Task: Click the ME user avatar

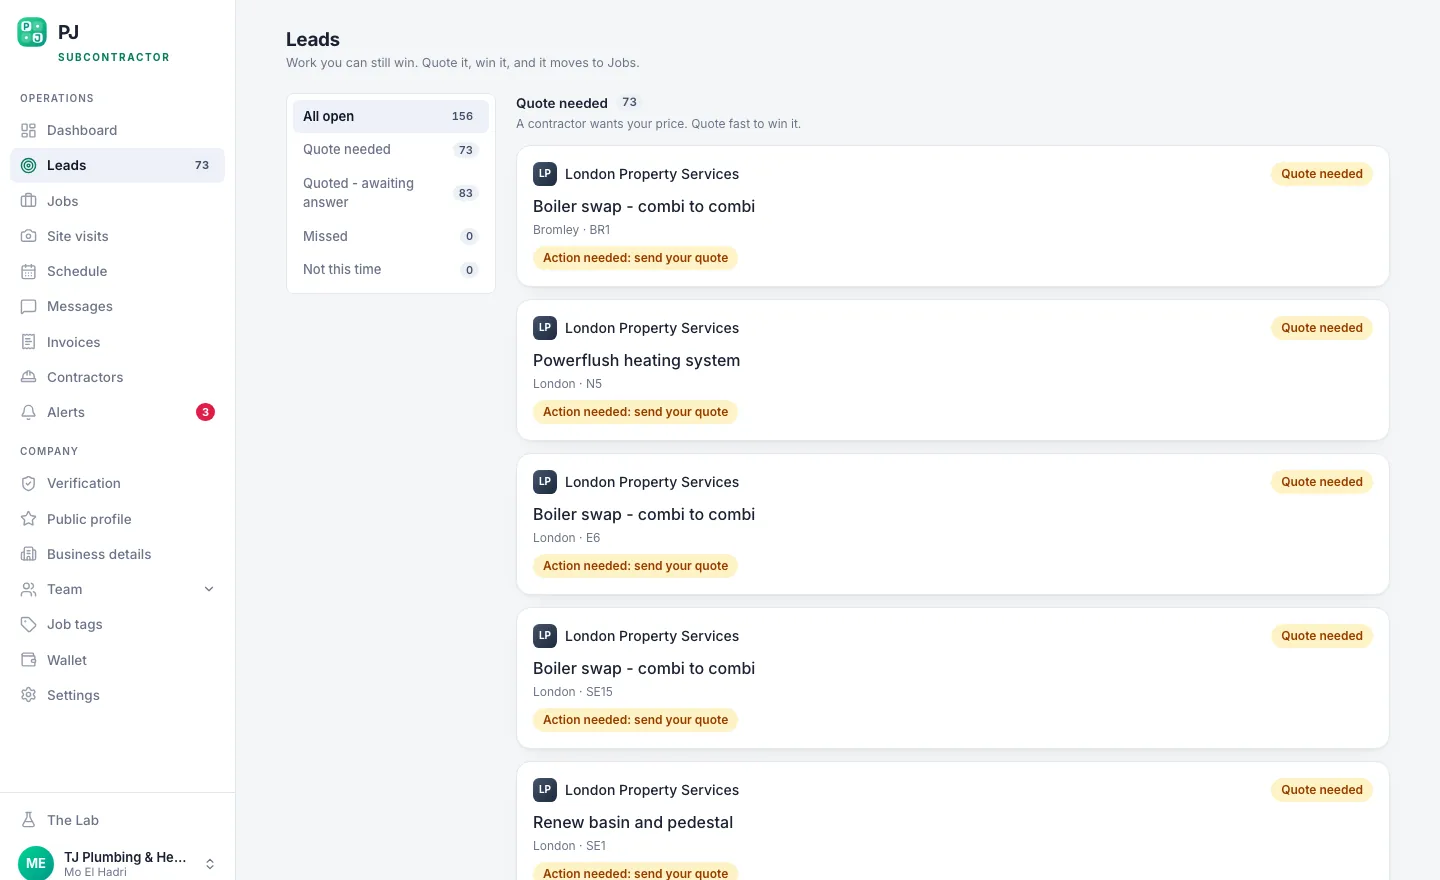Action: (36, 863)
